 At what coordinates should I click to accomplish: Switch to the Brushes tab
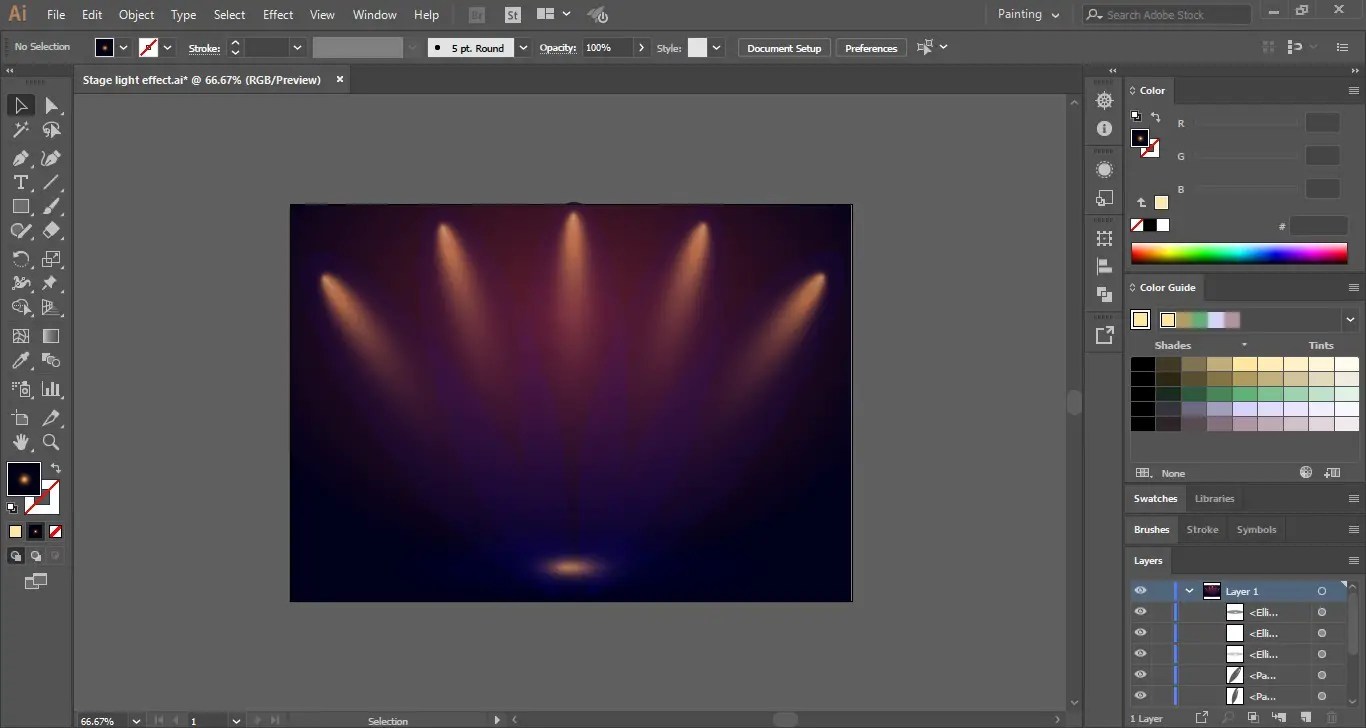(1151, 529)
